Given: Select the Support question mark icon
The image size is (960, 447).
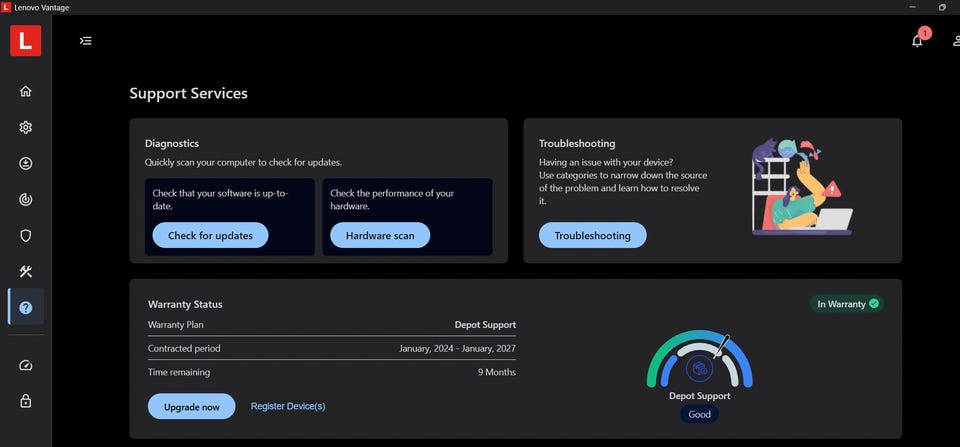Looking at the screenshot, I should [26, 307].
